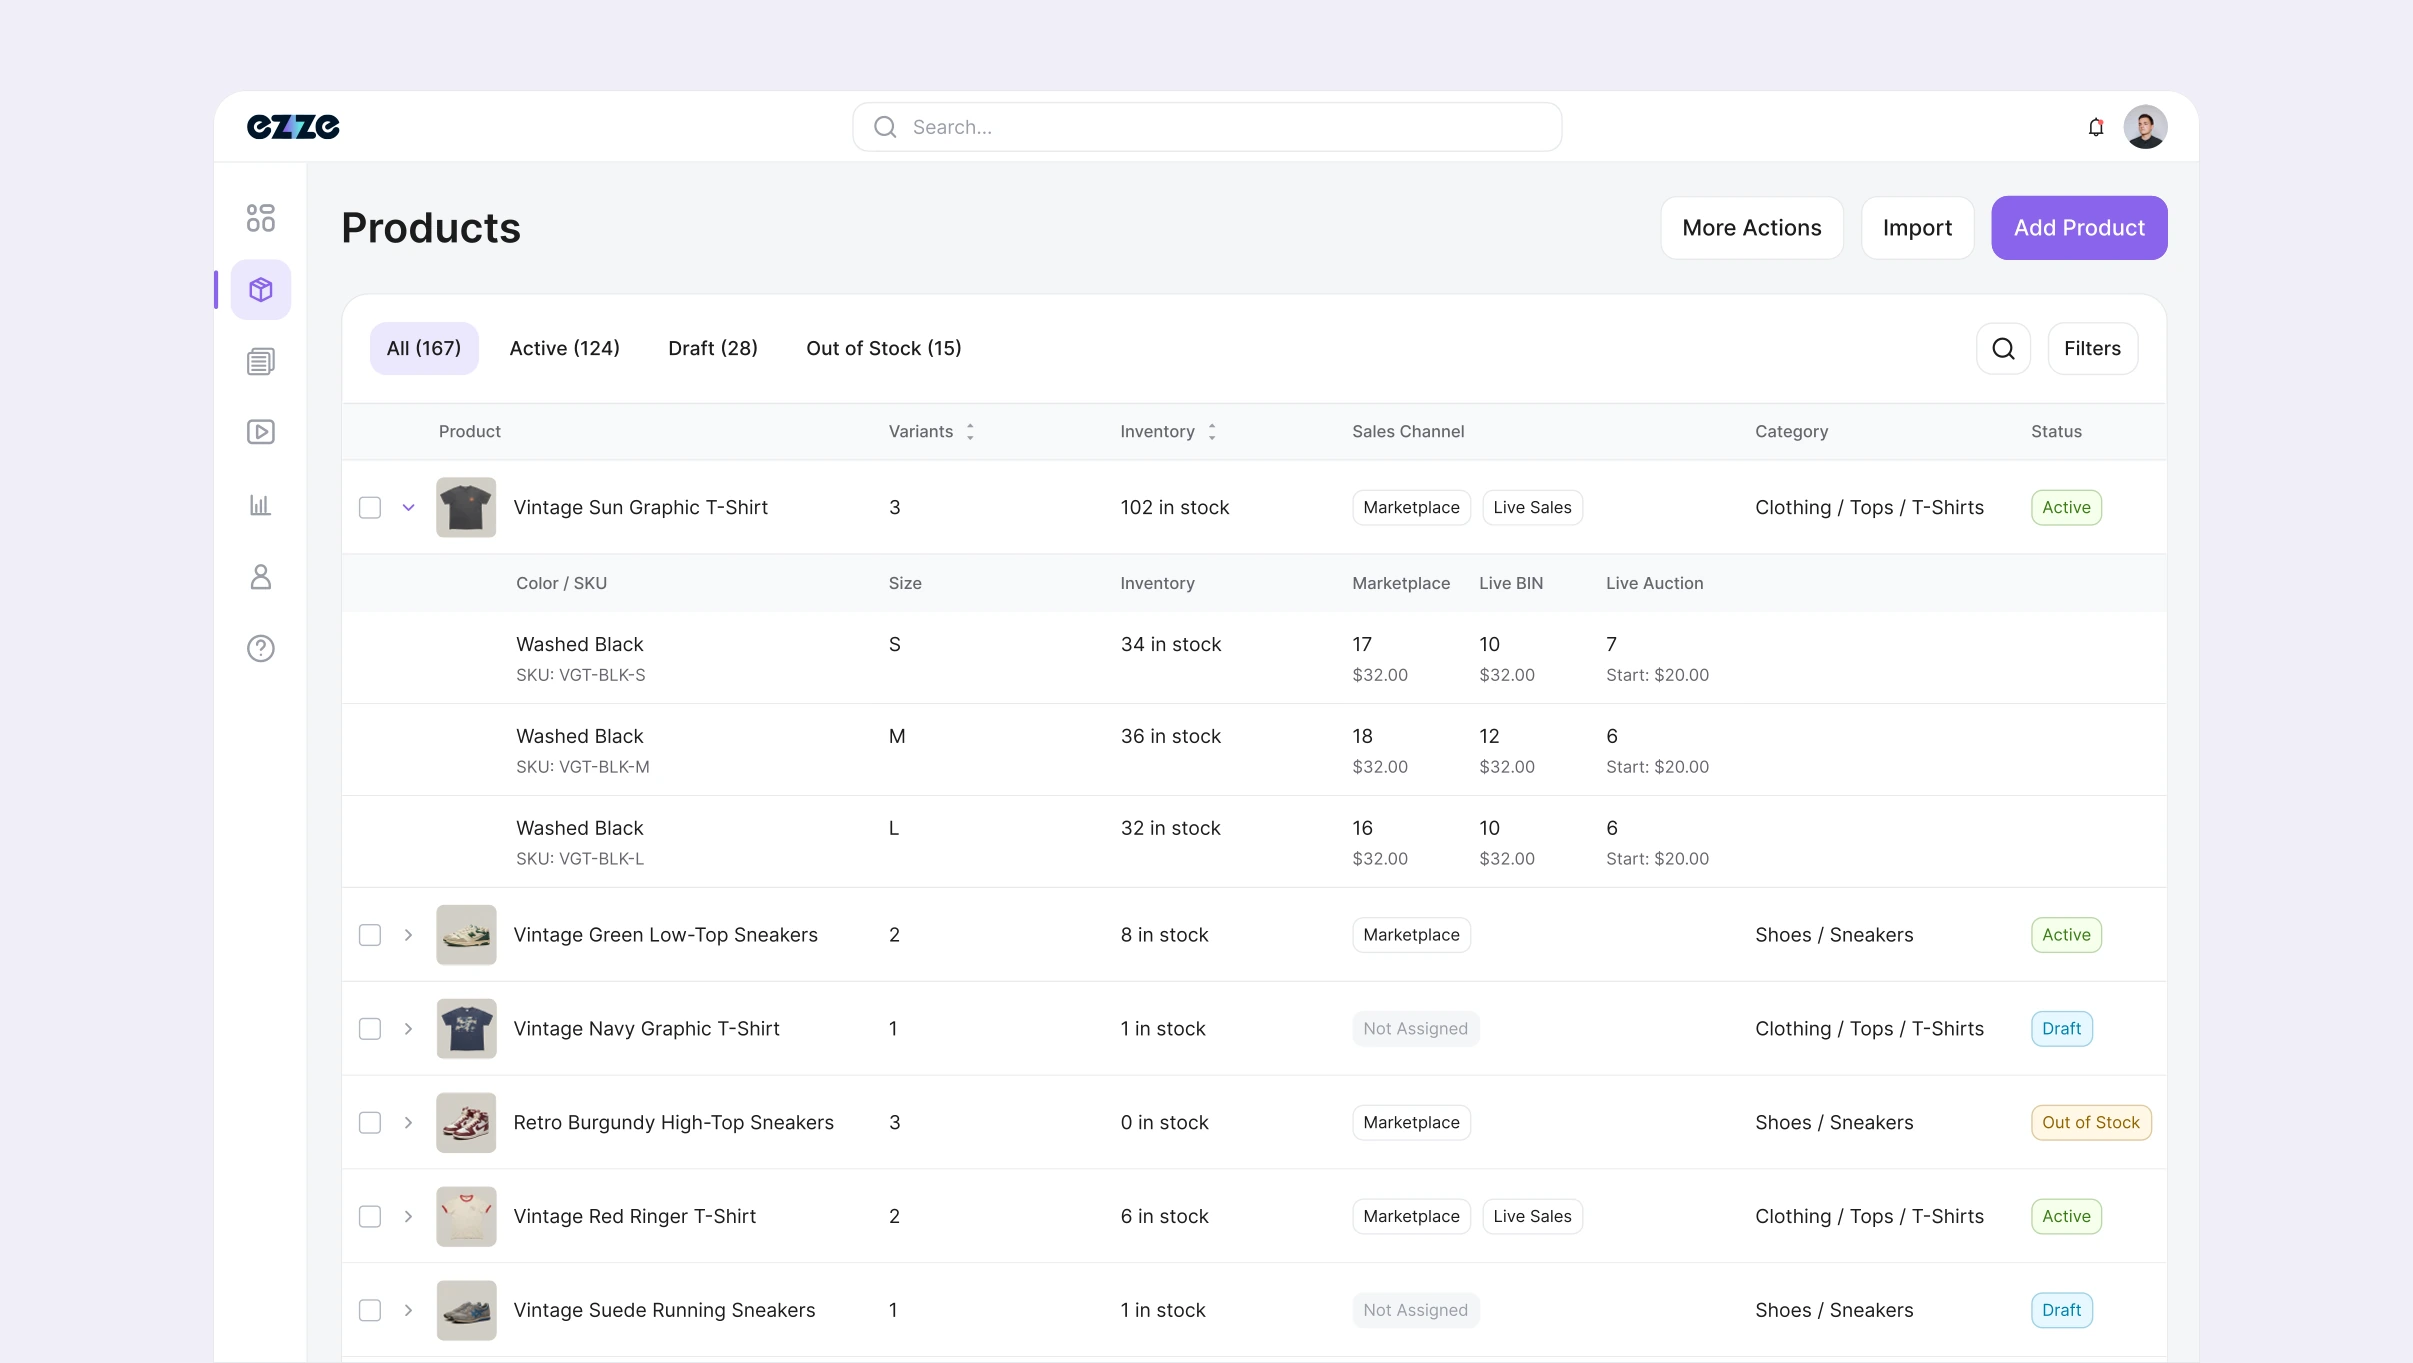
Task: Check the Vintage Red Ringer T-Shirt checkbox
Action: pos(370,1217)
